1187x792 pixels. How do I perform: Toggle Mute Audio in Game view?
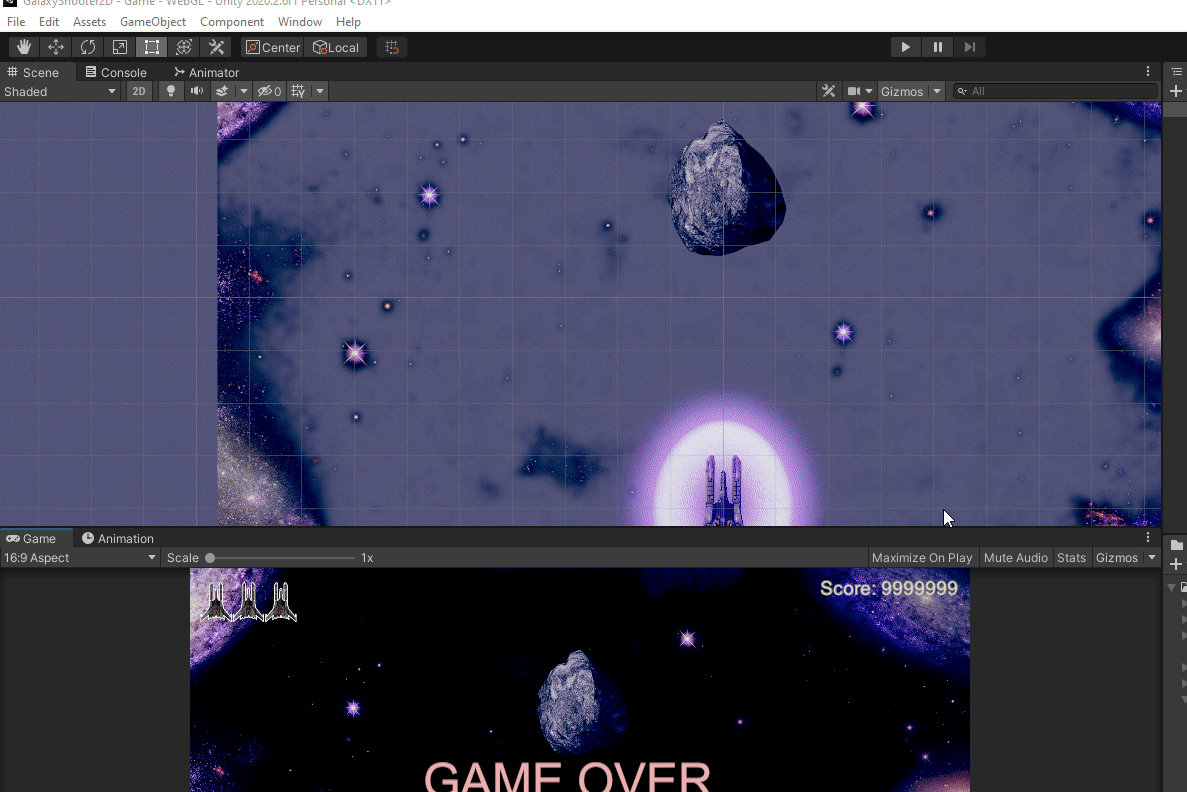[x=1016, y=558]
